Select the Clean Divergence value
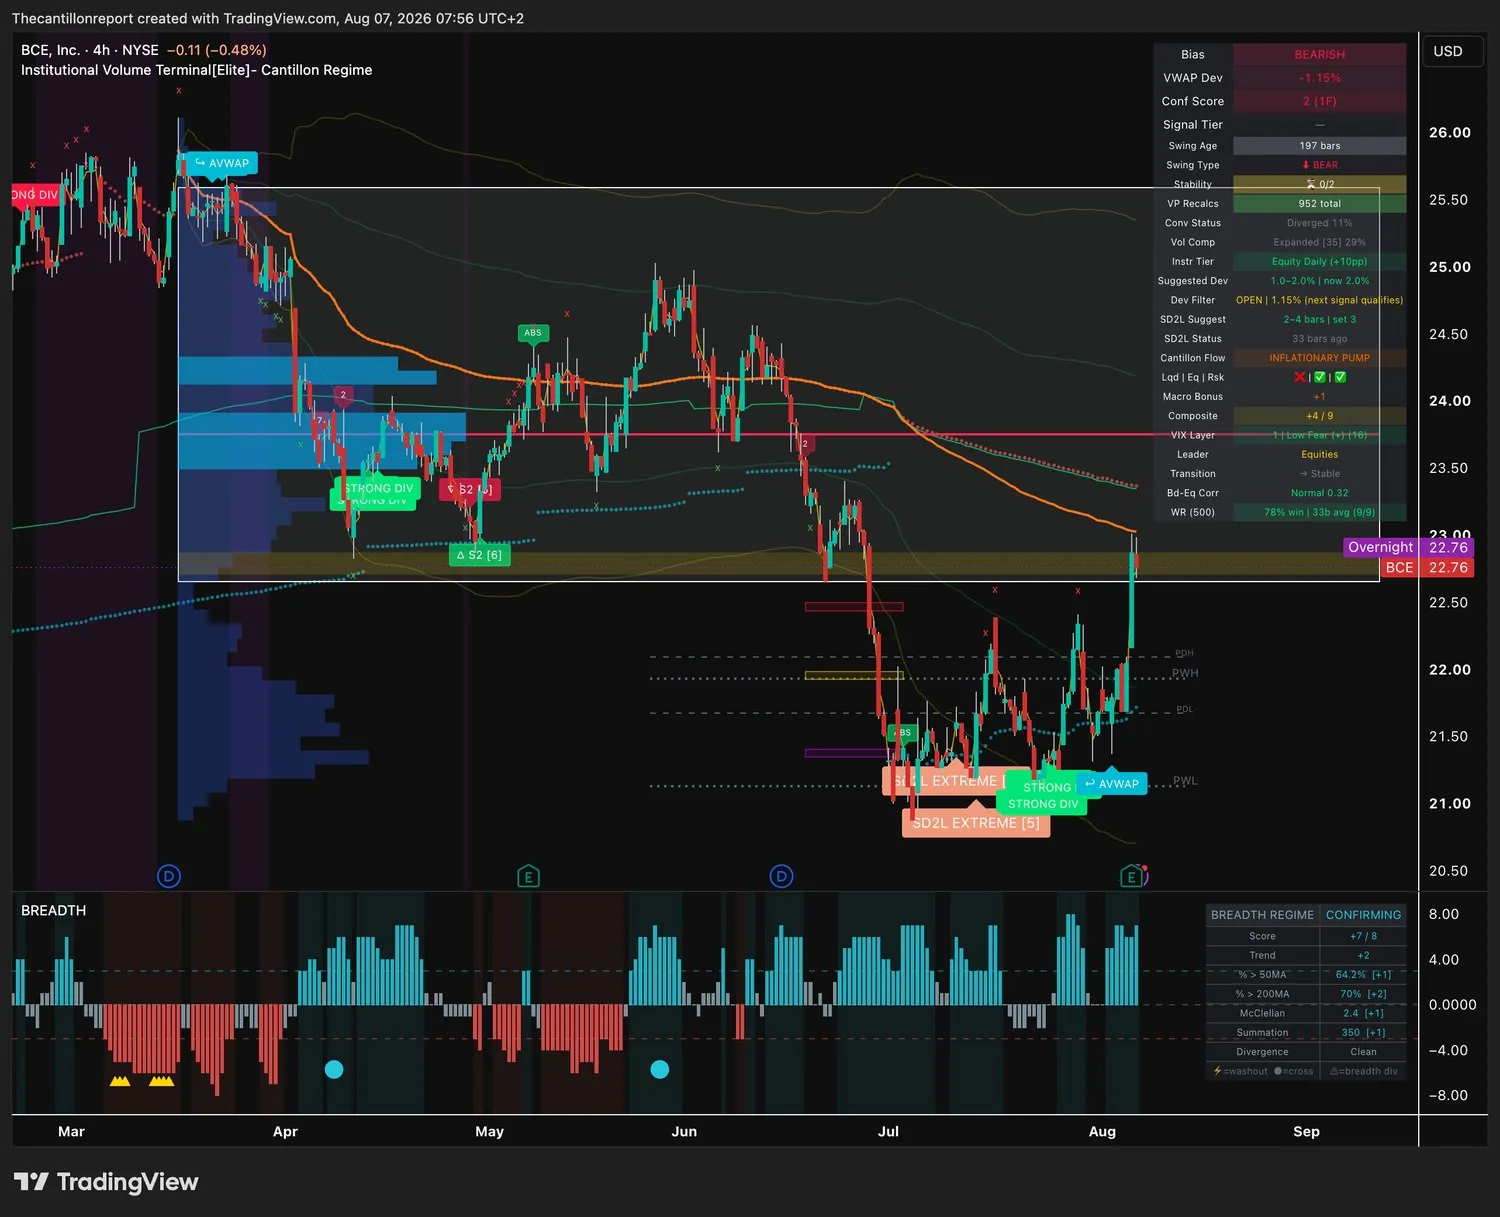 (1364, 1052)
